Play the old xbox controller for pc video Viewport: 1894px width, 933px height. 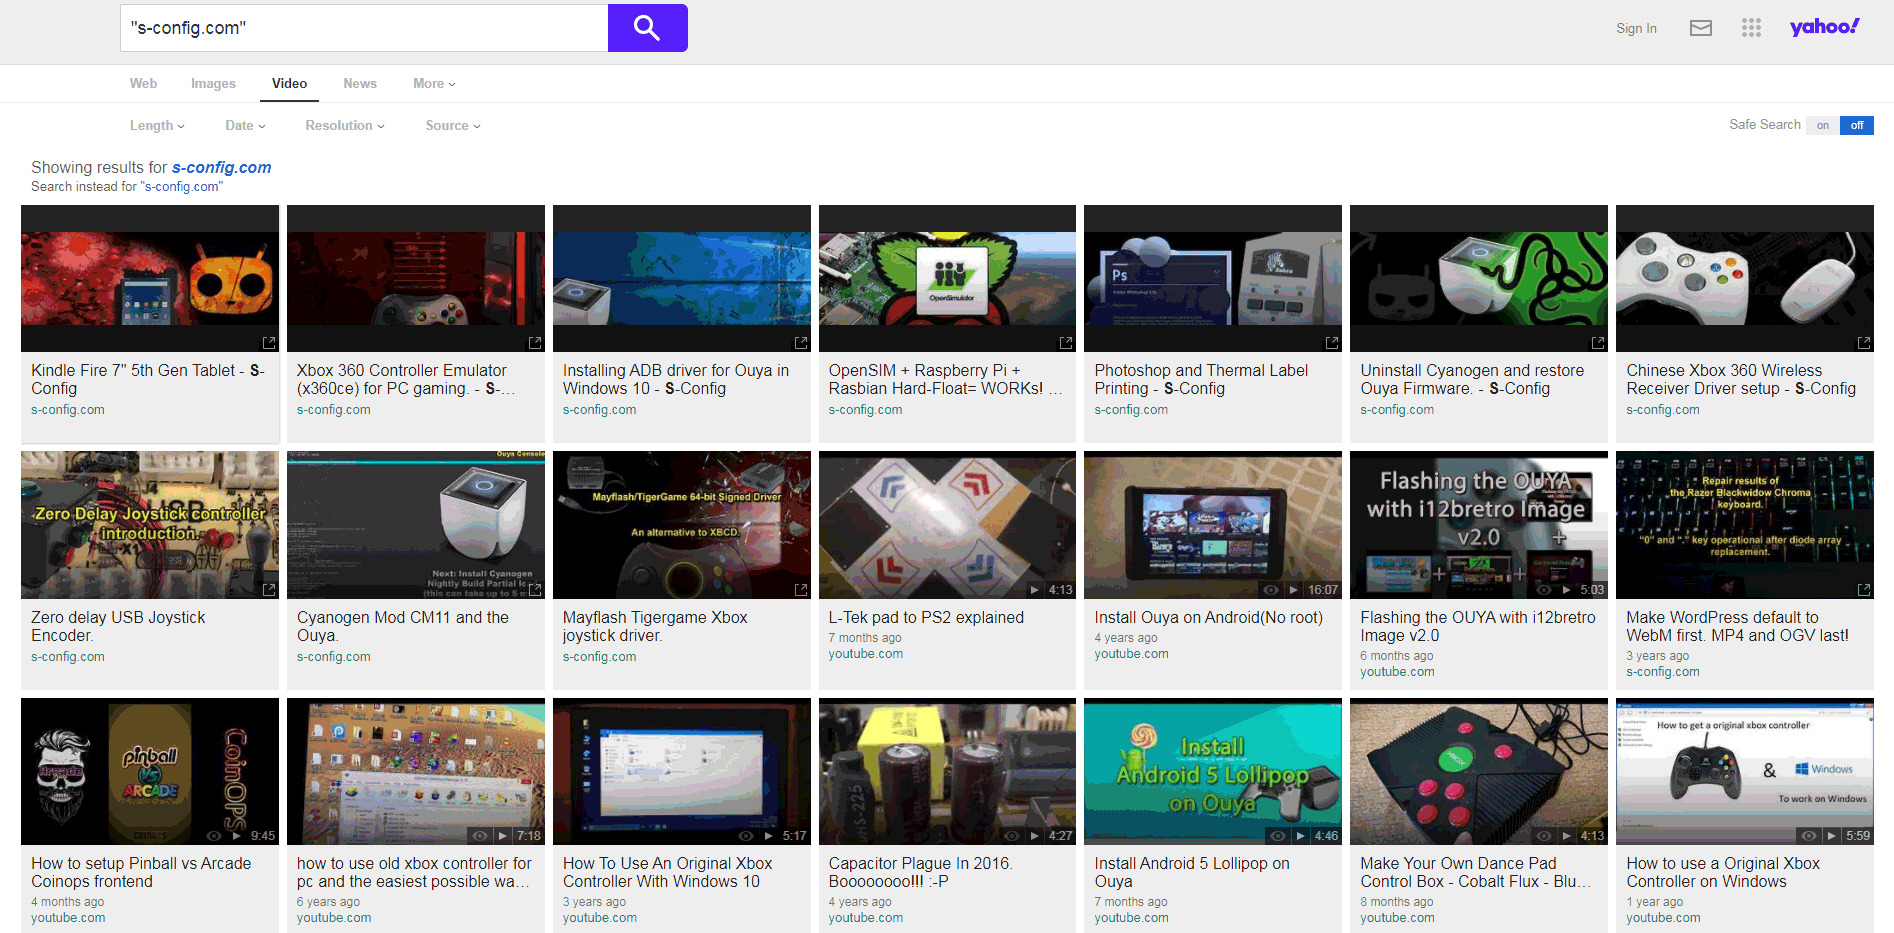click(503, 836)
